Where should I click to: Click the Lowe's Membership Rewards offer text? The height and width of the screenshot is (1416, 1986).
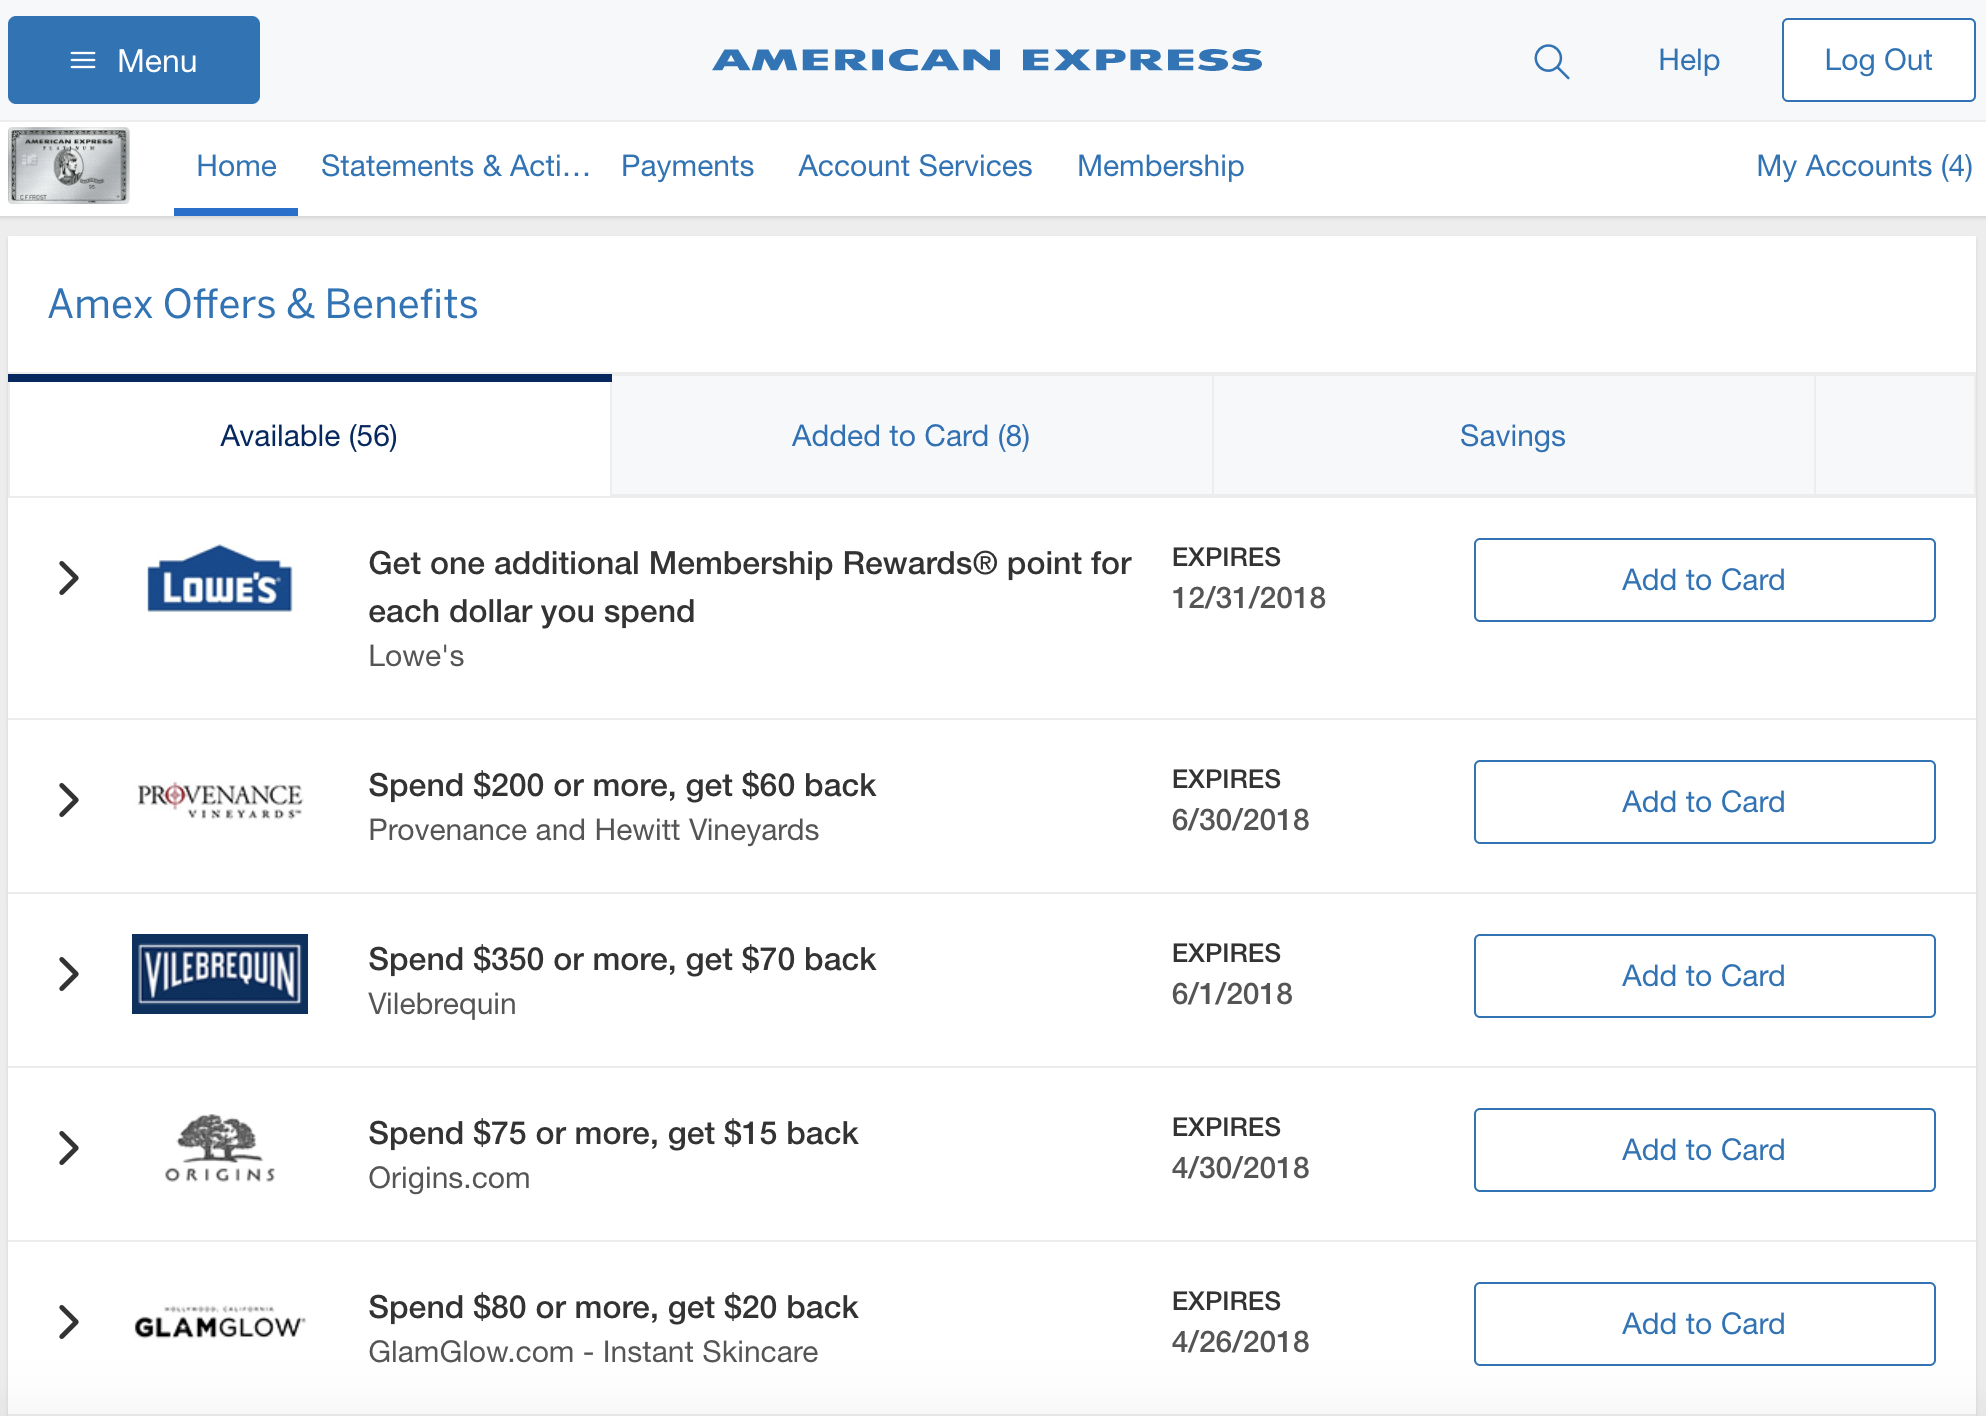(750, 587)
